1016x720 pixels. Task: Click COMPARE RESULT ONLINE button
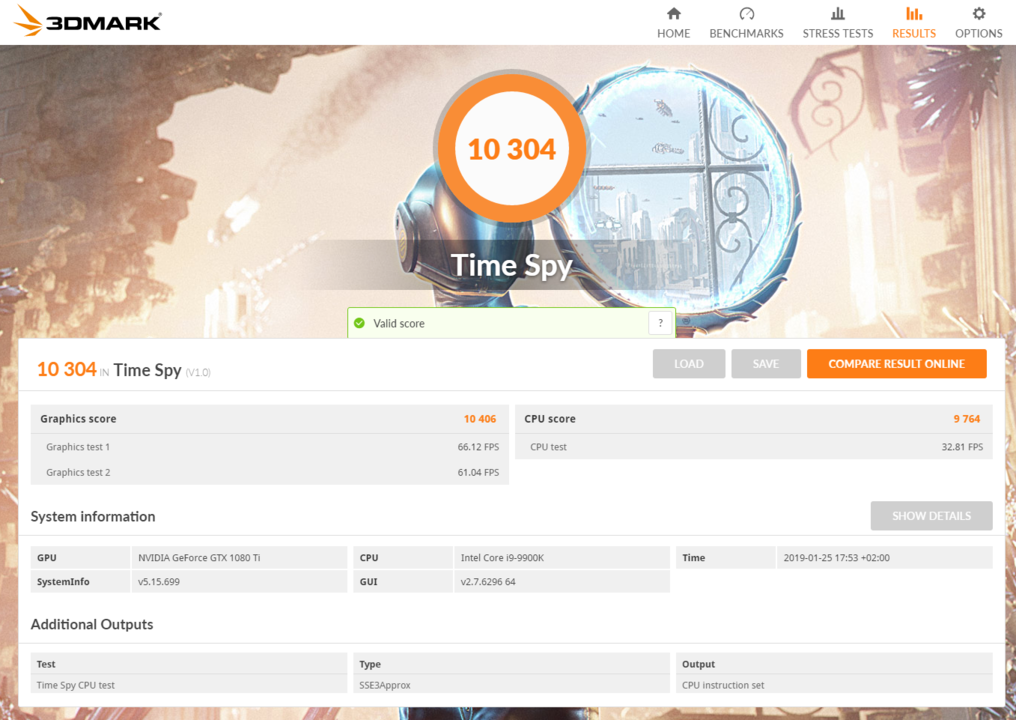(897, 364)
